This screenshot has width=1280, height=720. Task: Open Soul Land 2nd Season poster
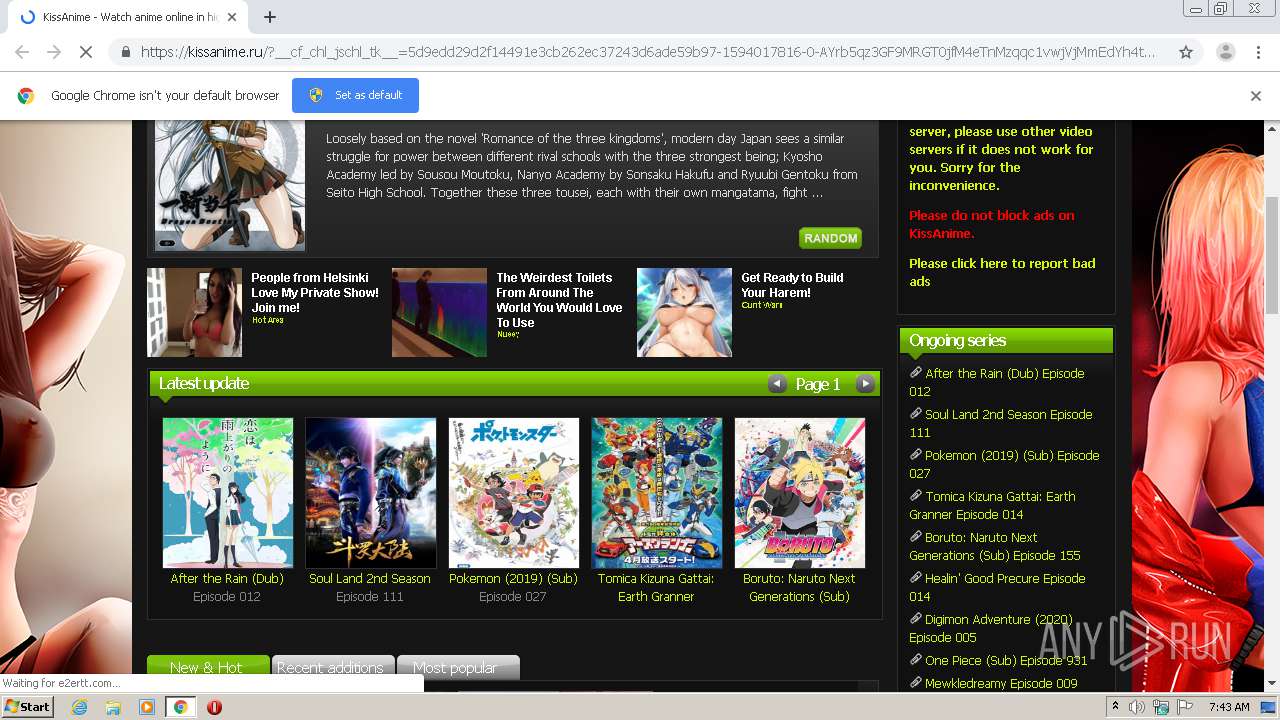(x=370, y=493)
